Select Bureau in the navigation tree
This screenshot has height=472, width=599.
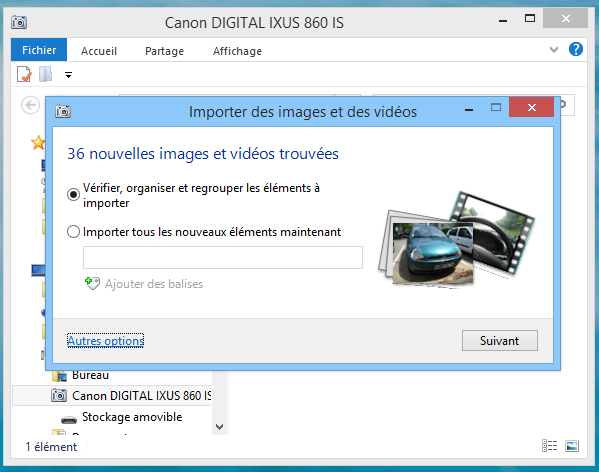[90, 375]
